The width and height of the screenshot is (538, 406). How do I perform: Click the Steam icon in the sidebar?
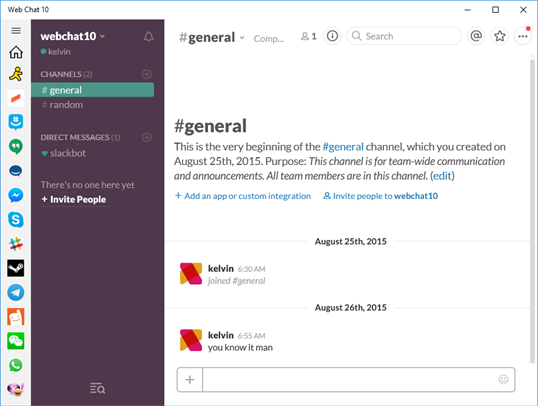(16, 268)
